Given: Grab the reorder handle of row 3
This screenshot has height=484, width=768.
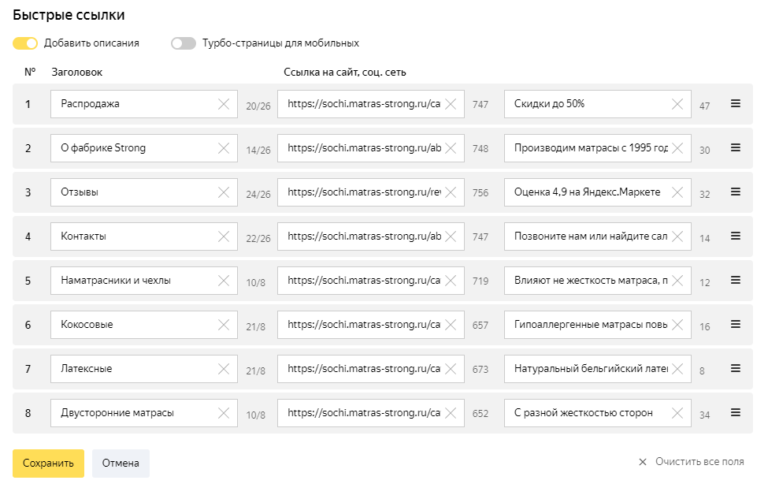Looking at the screenshot, I should 735,192.
